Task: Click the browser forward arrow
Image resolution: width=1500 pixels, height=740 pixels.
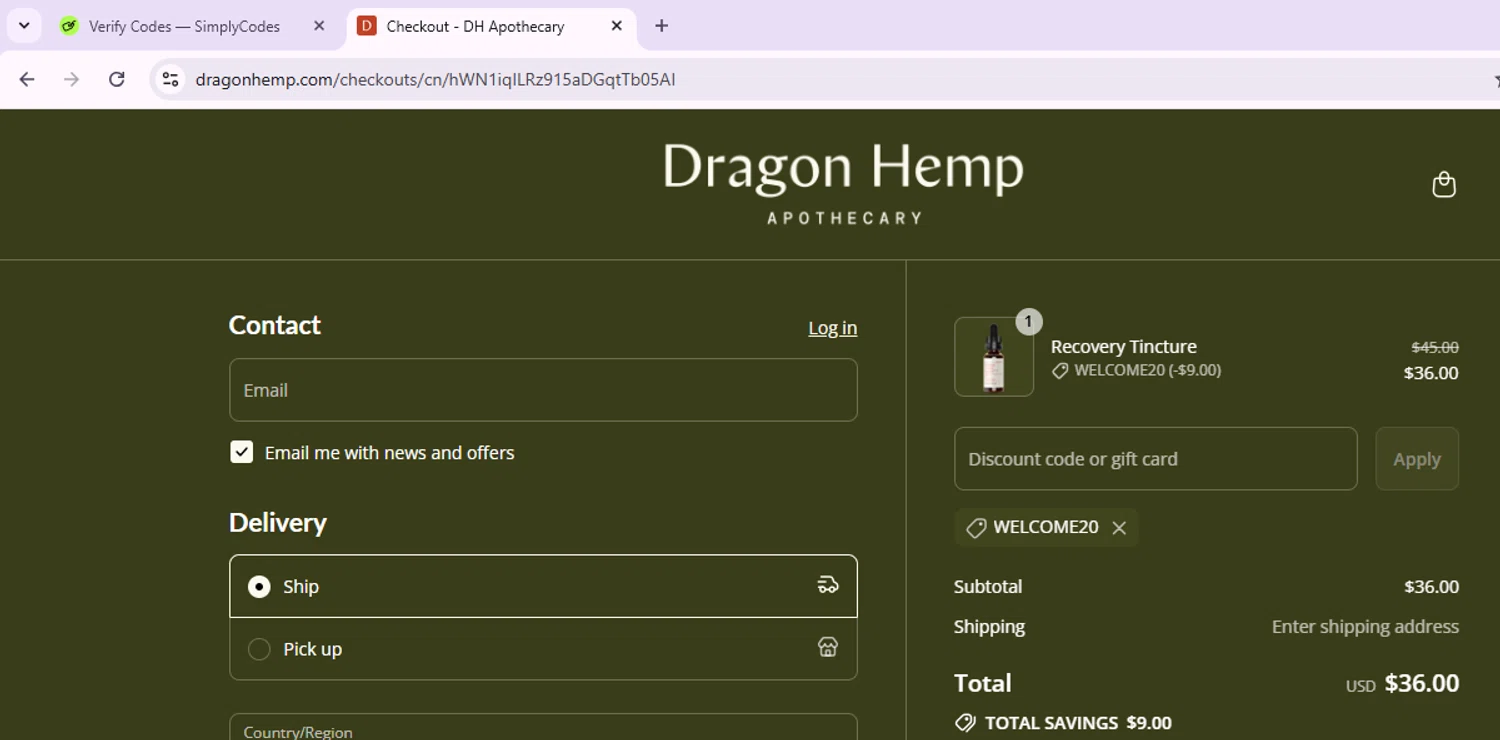Action: click(x=71, y=79)
